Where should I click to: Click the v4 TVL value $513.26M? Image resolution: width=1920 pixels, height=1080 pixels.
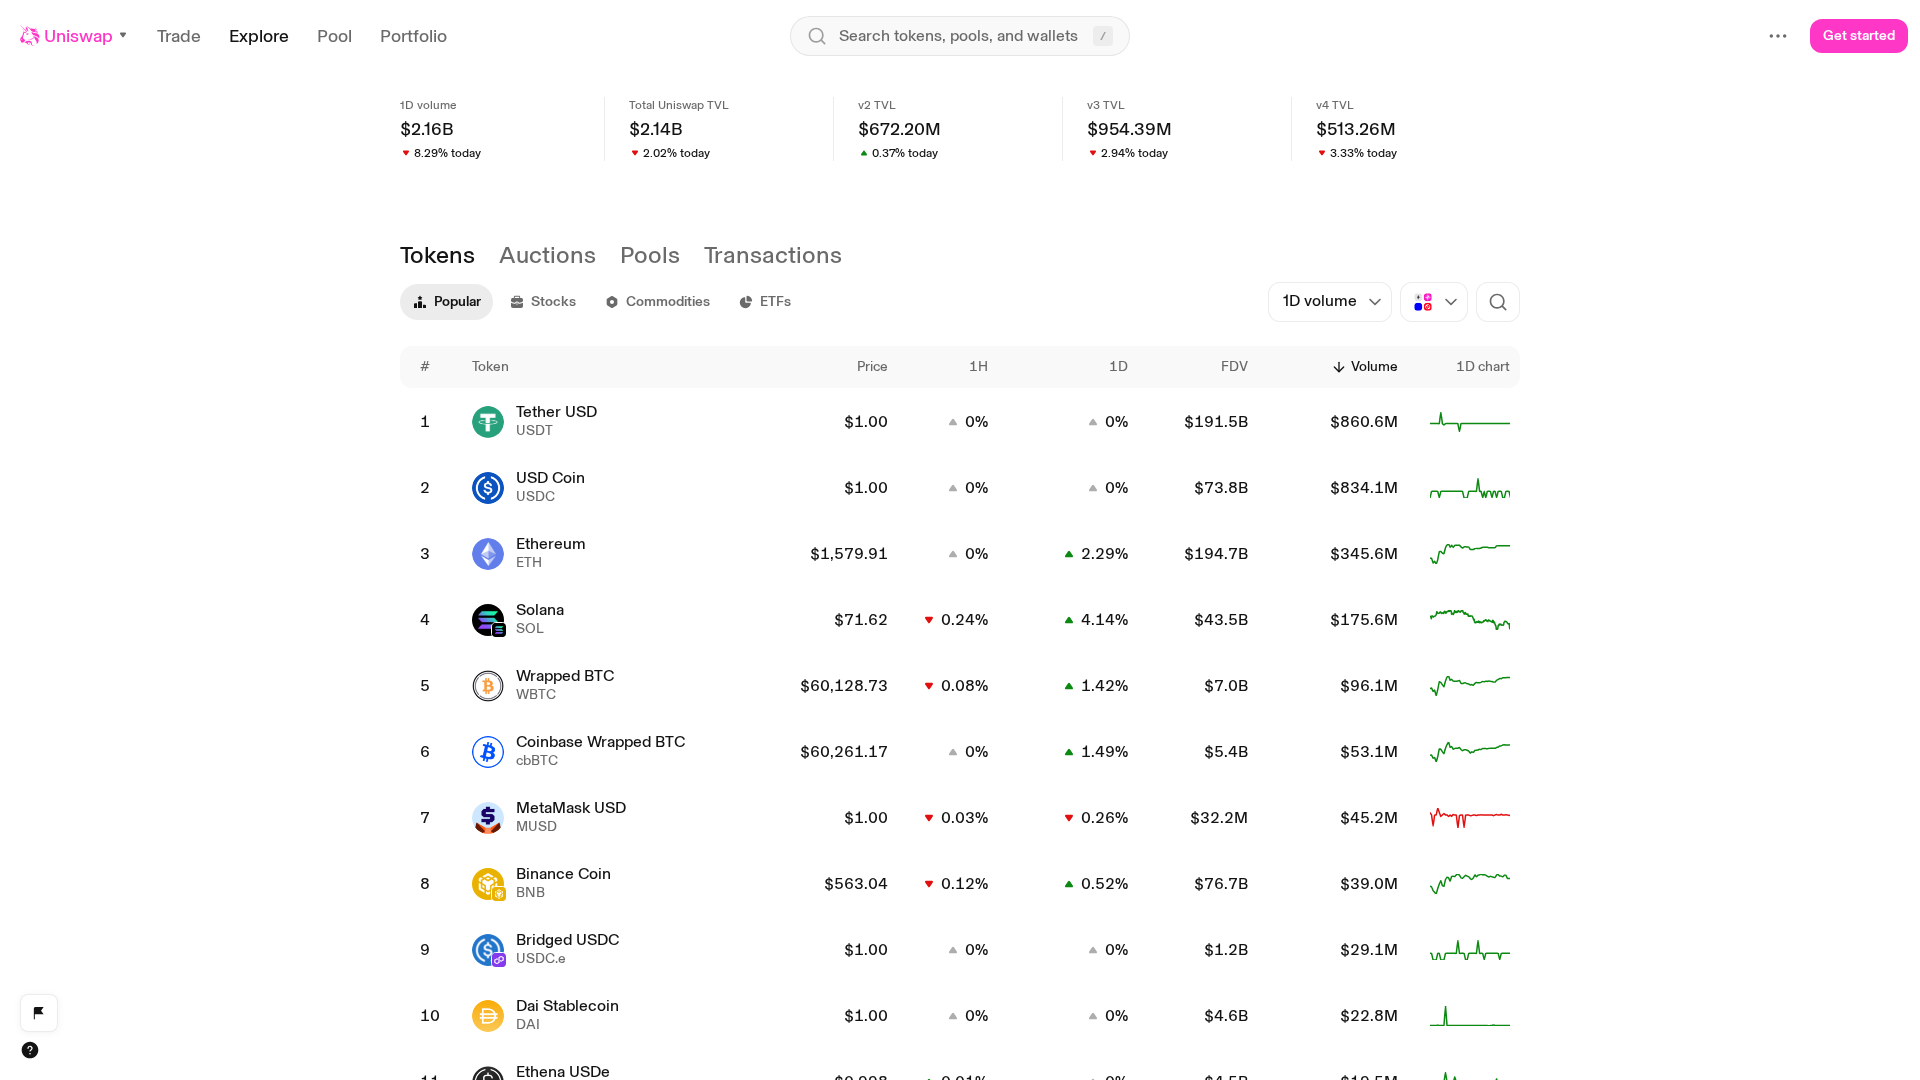(x=1356, y=129)
